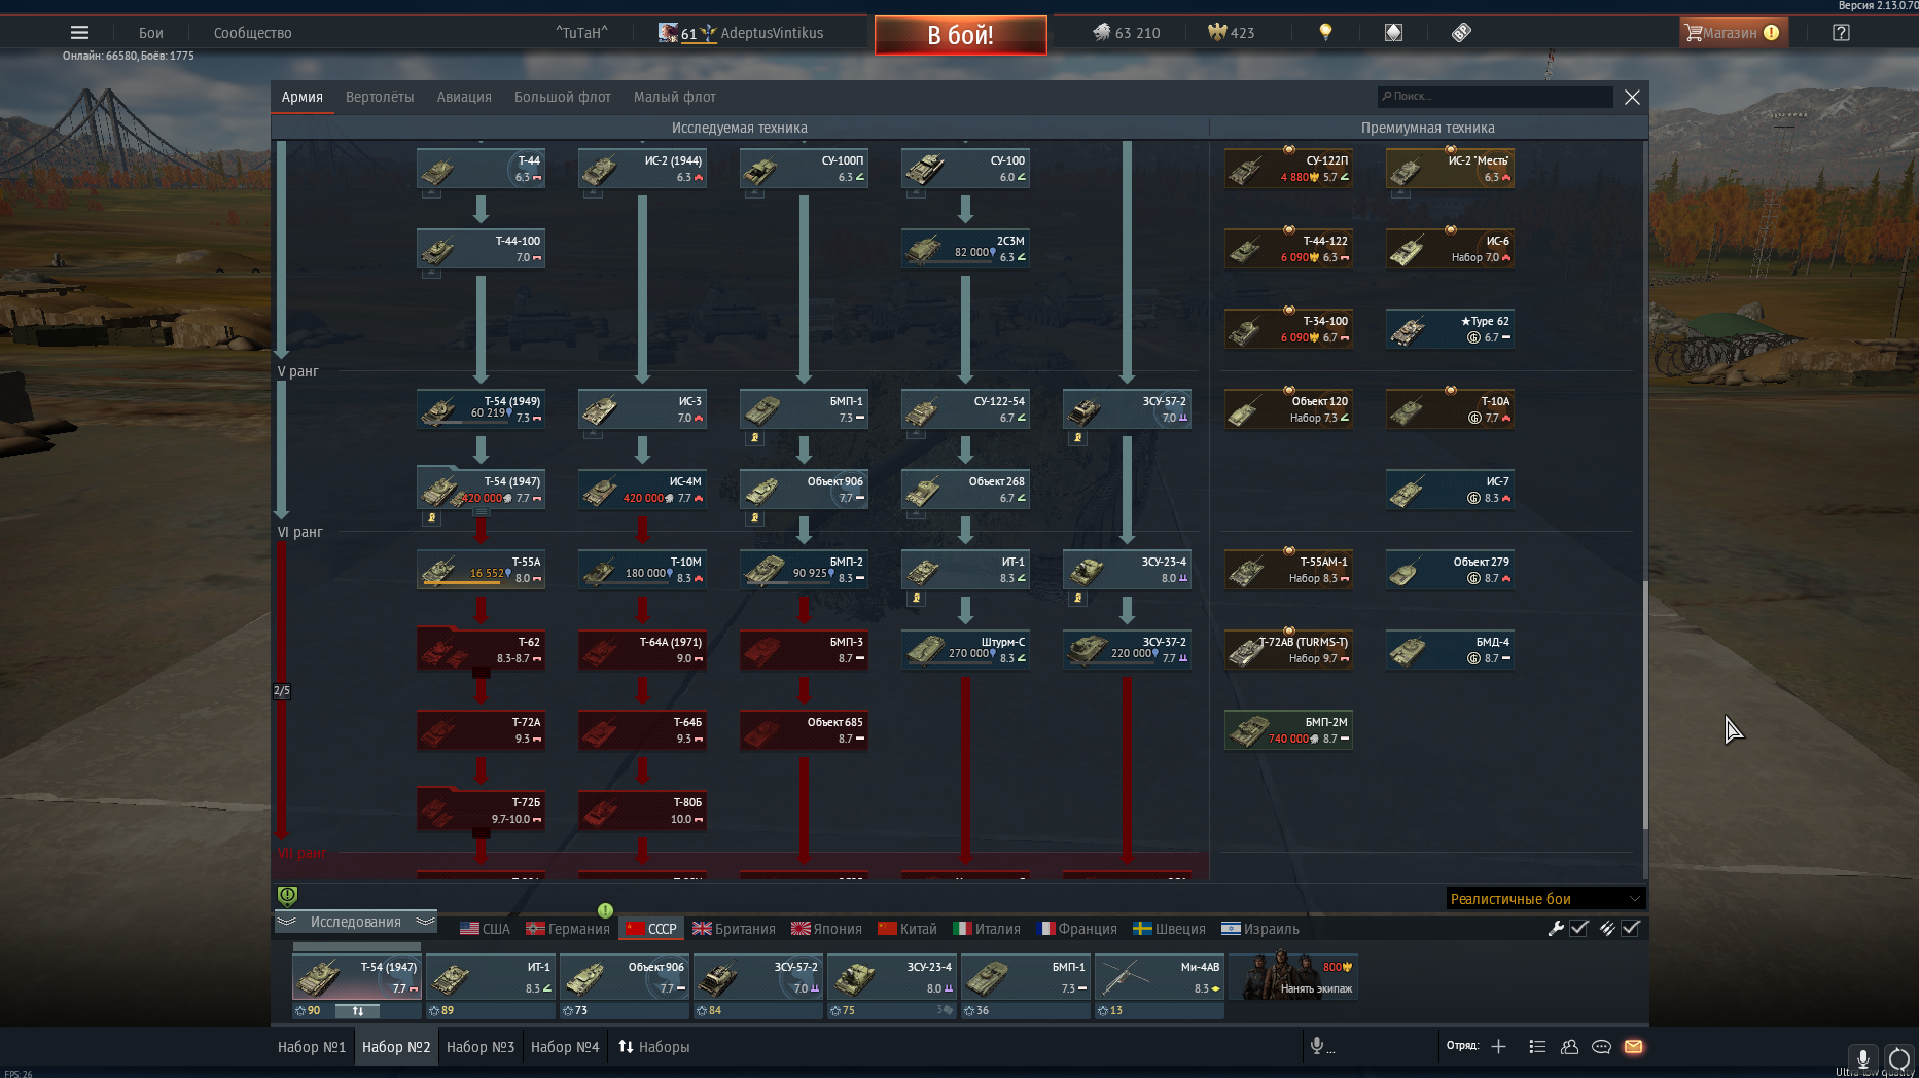
Task: Expand Т-72Б vehicle group folder
Action: pos(481,834)
